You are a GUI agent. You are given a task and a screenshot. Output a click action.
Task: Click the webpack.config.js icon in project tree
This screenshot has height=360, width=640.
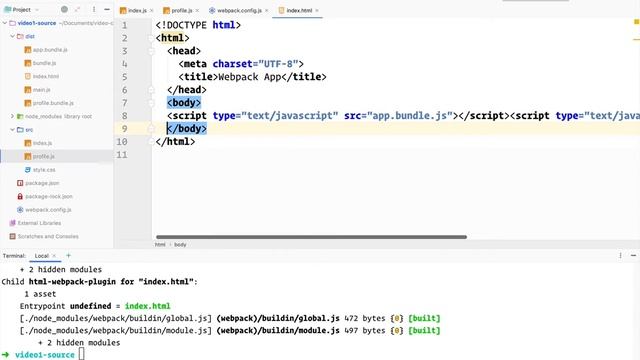(x=20, y=210)
